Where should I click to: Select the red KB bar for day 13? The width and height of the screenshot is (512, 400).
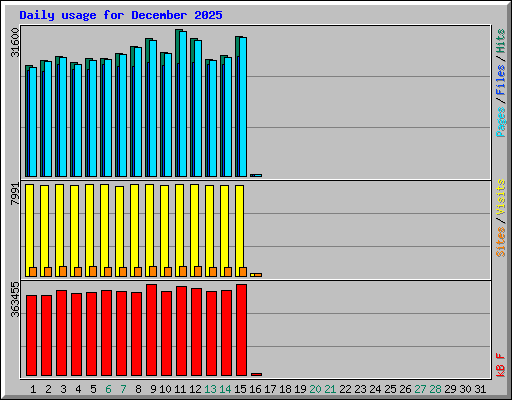pos(211,333)
